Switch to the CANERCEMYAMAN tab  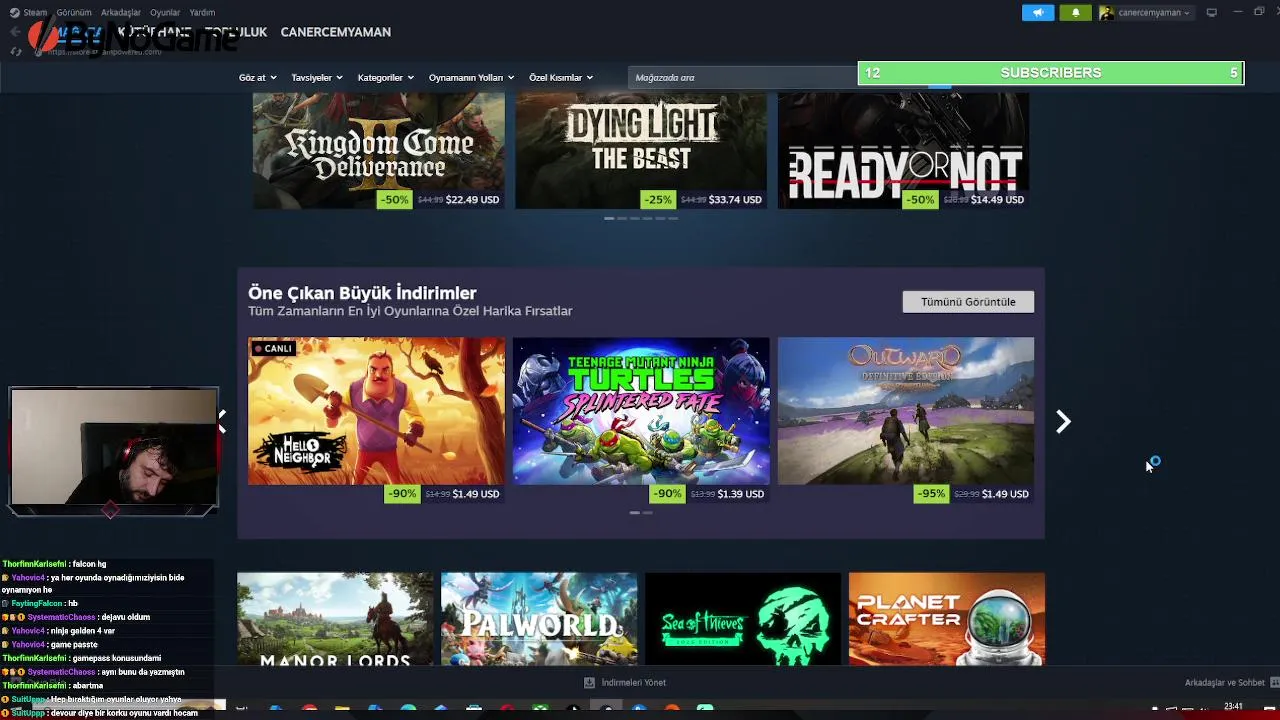(x=335, y=32)
